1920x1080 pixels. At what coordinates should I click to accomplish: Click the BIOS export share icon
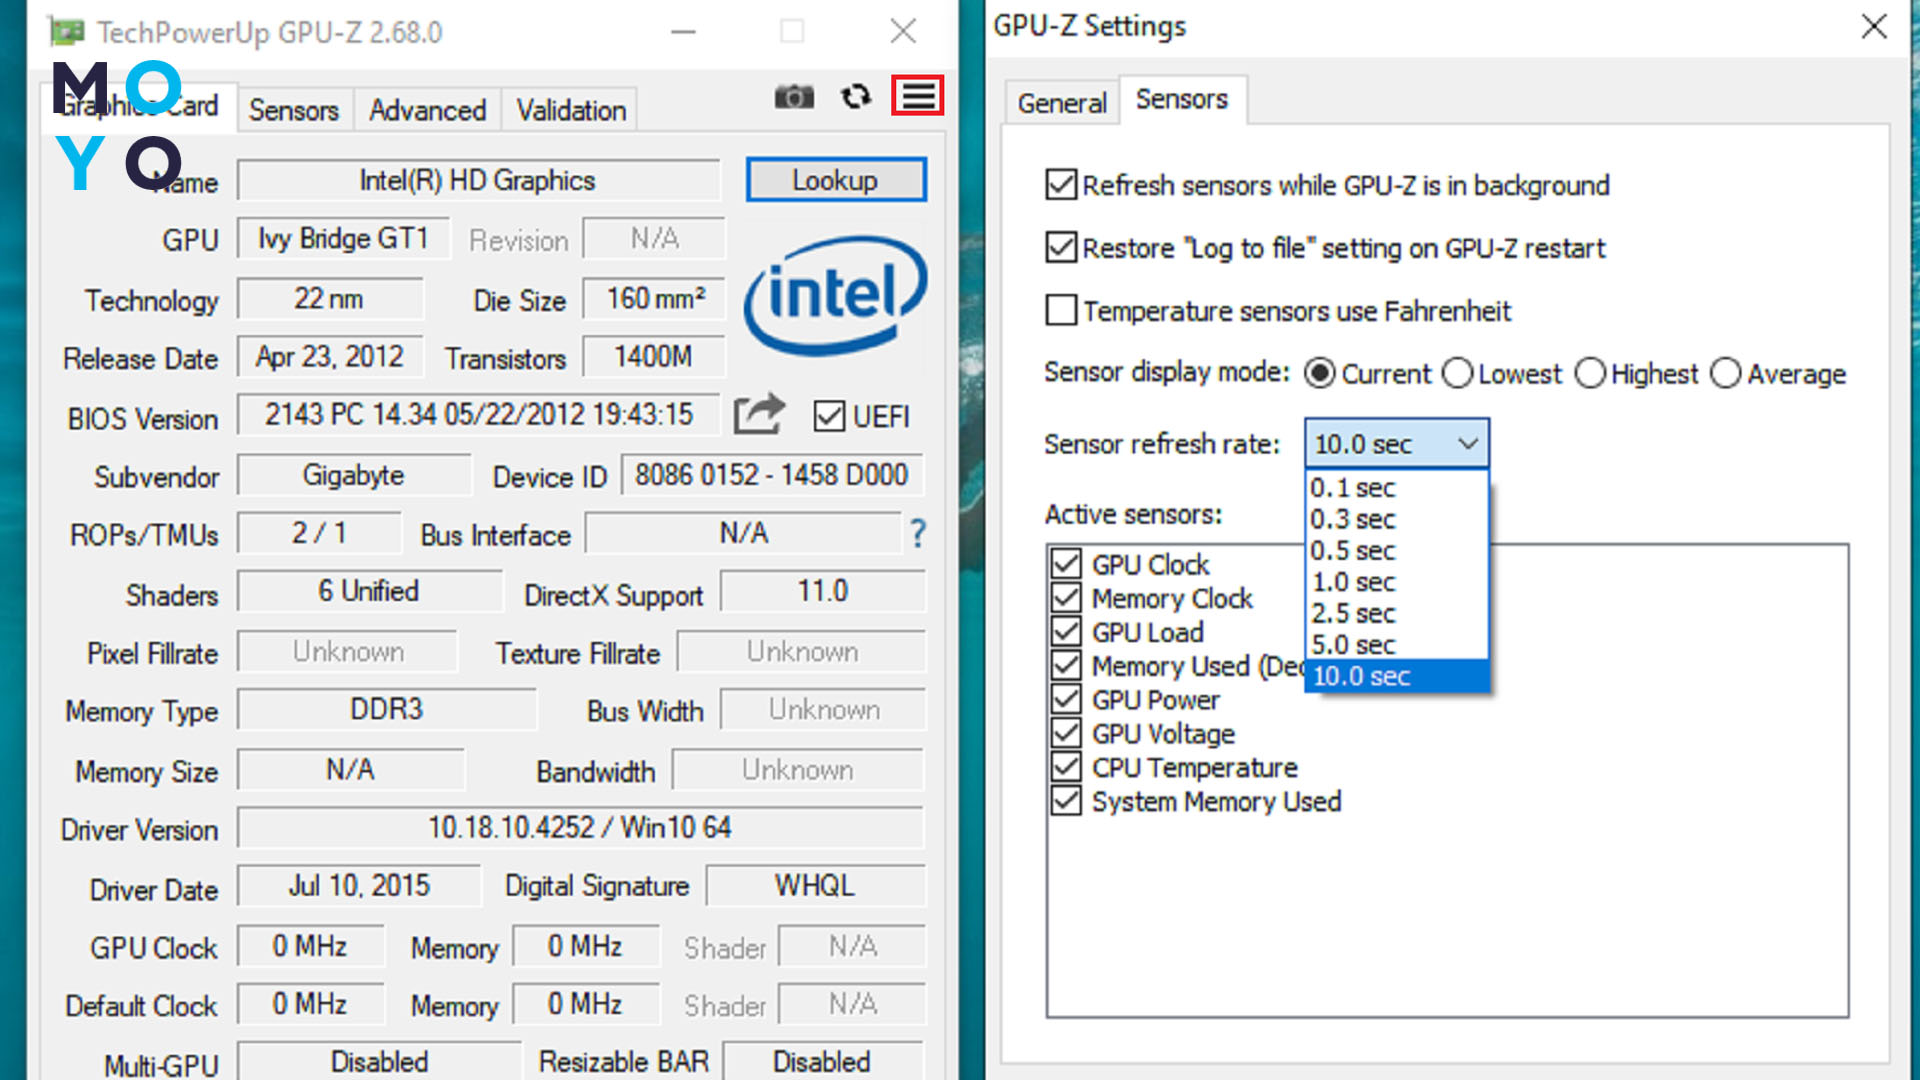coord(759,414)
